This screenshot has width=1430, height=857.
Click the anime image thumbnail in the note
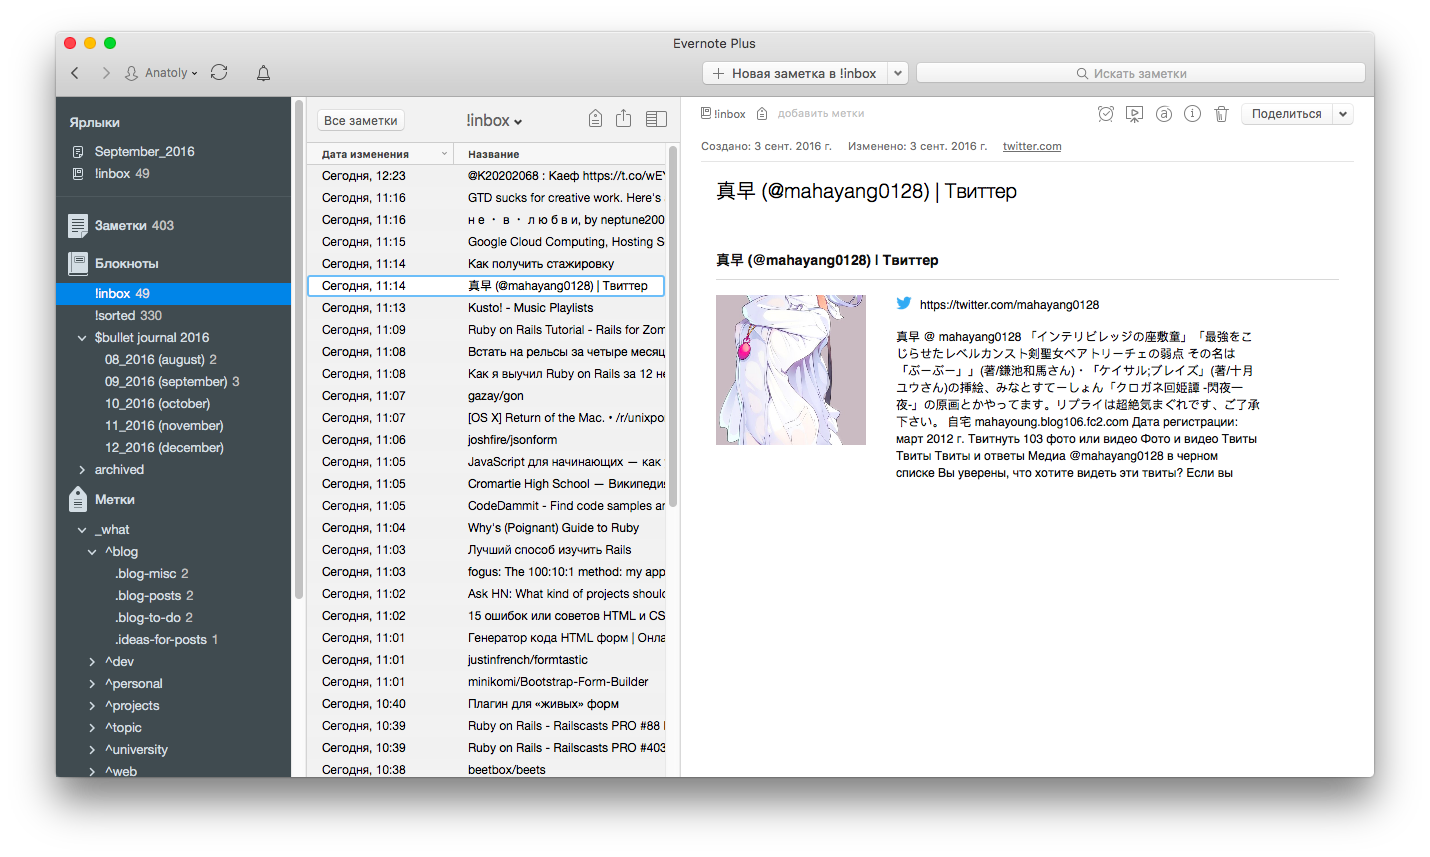click(x=791, y=370)
